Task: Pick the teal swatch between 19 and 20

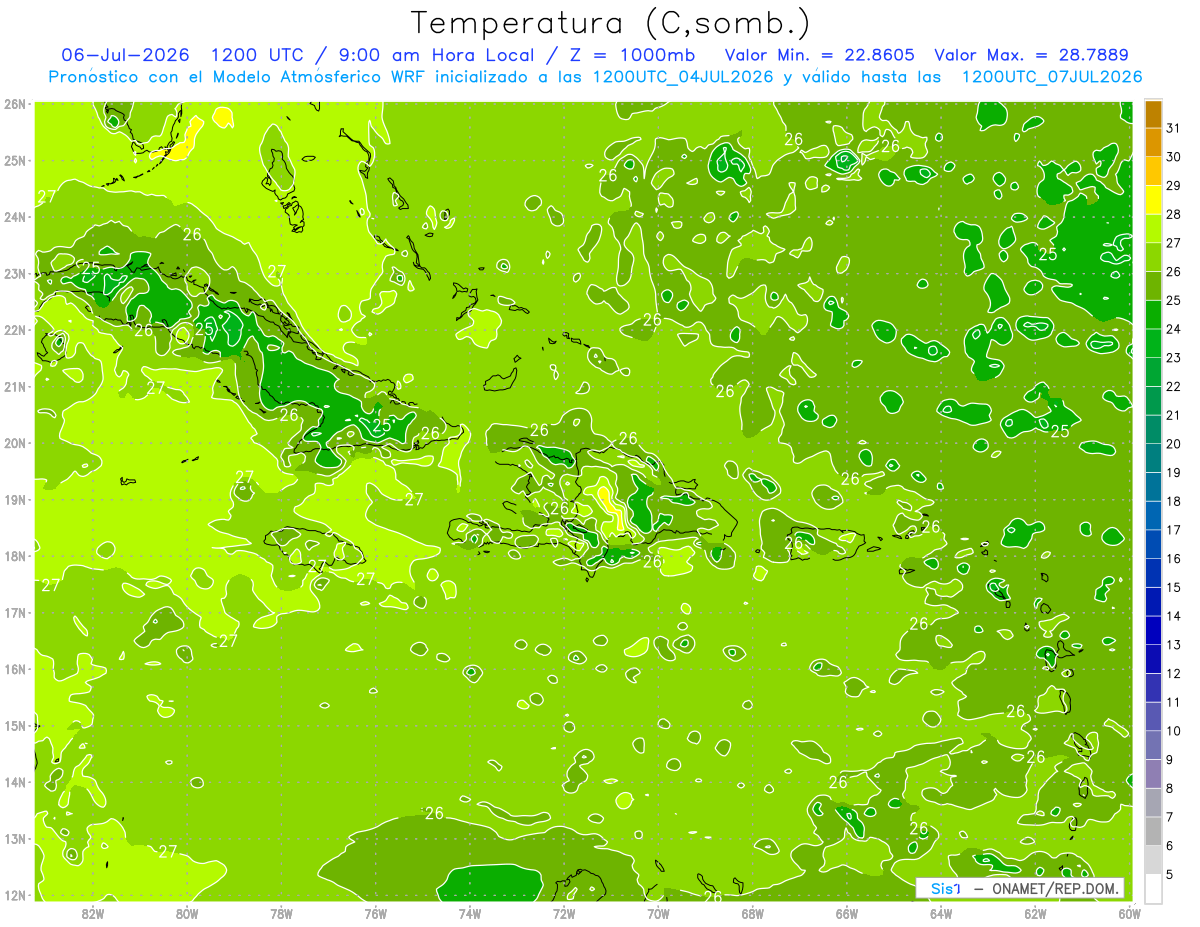Action: (1153, 458)
